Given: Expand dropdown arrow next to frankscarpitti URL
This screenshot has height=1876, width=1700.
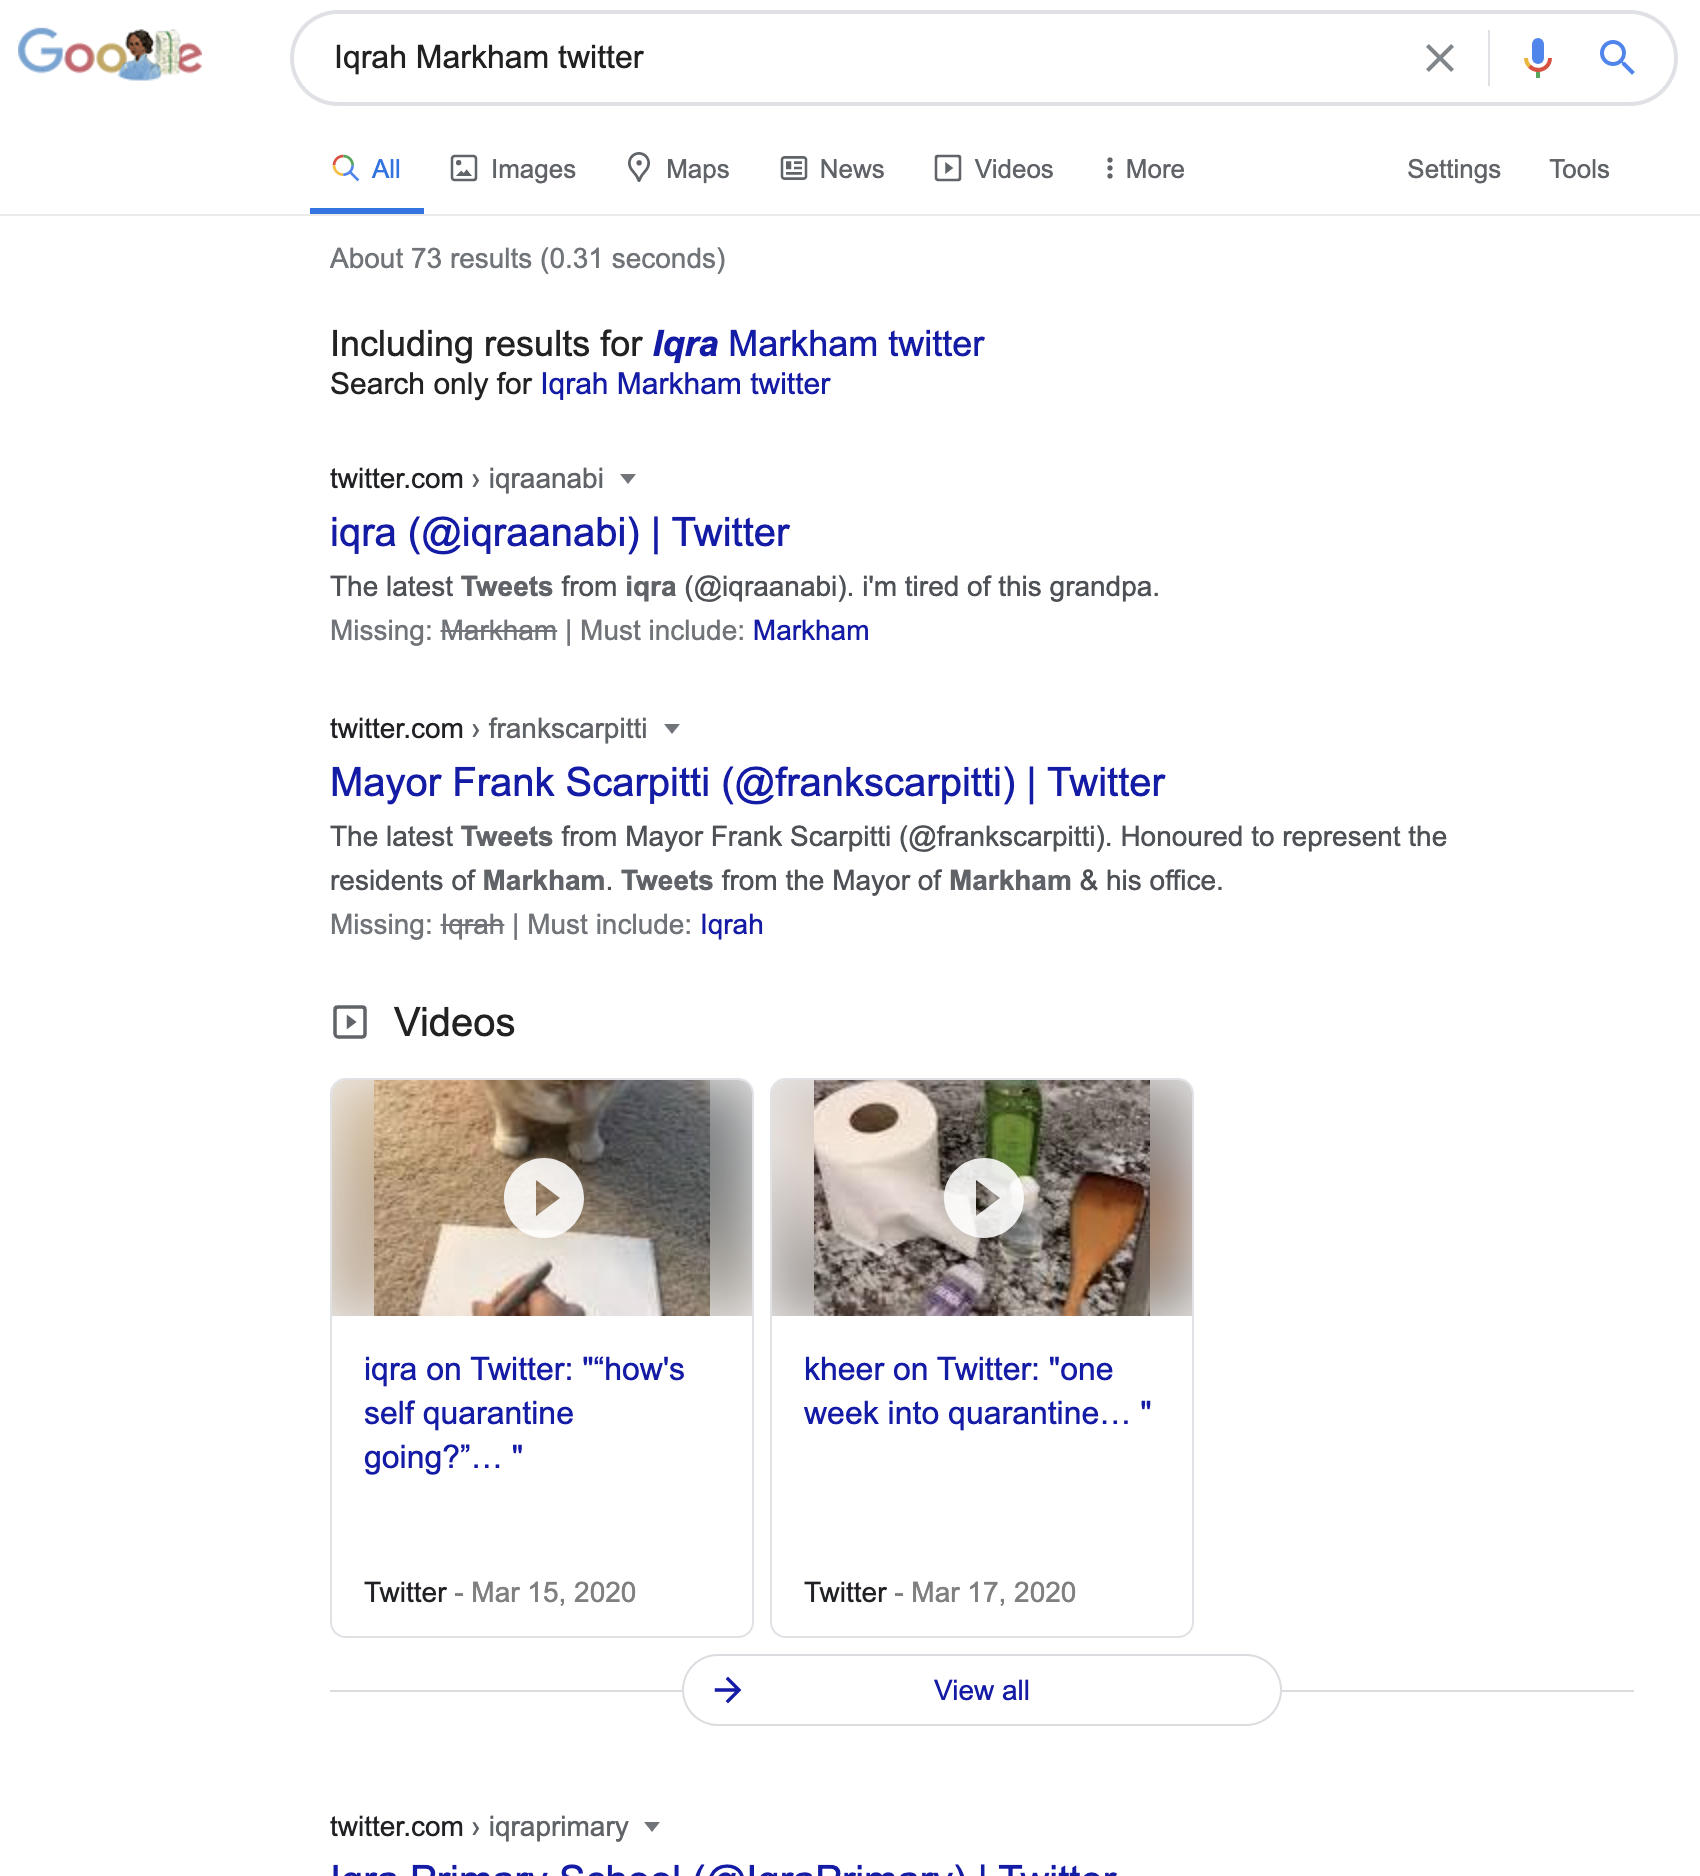Looking at the screenshot, I should [x=672, y=729].
